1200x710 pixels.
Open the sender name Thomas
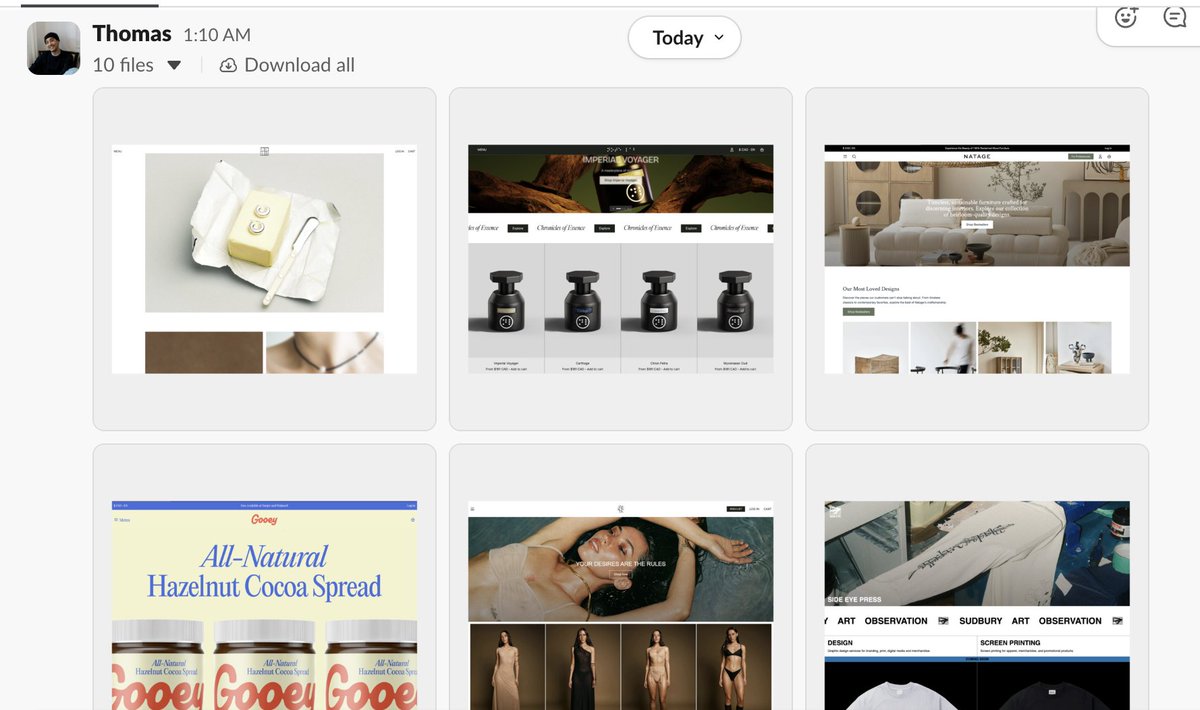(132, 34)
